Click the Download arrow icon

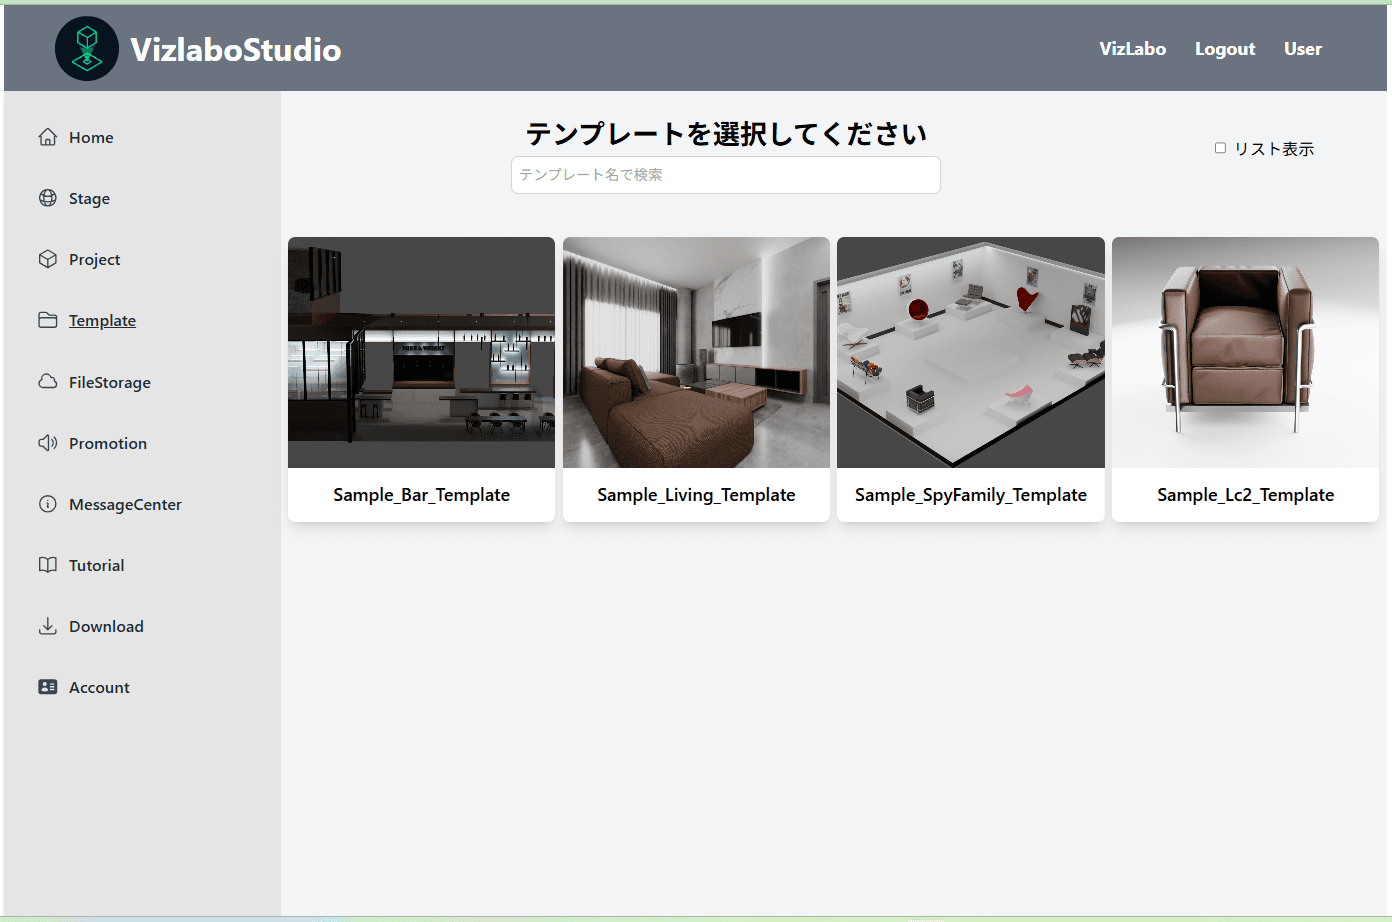(47, 626)
